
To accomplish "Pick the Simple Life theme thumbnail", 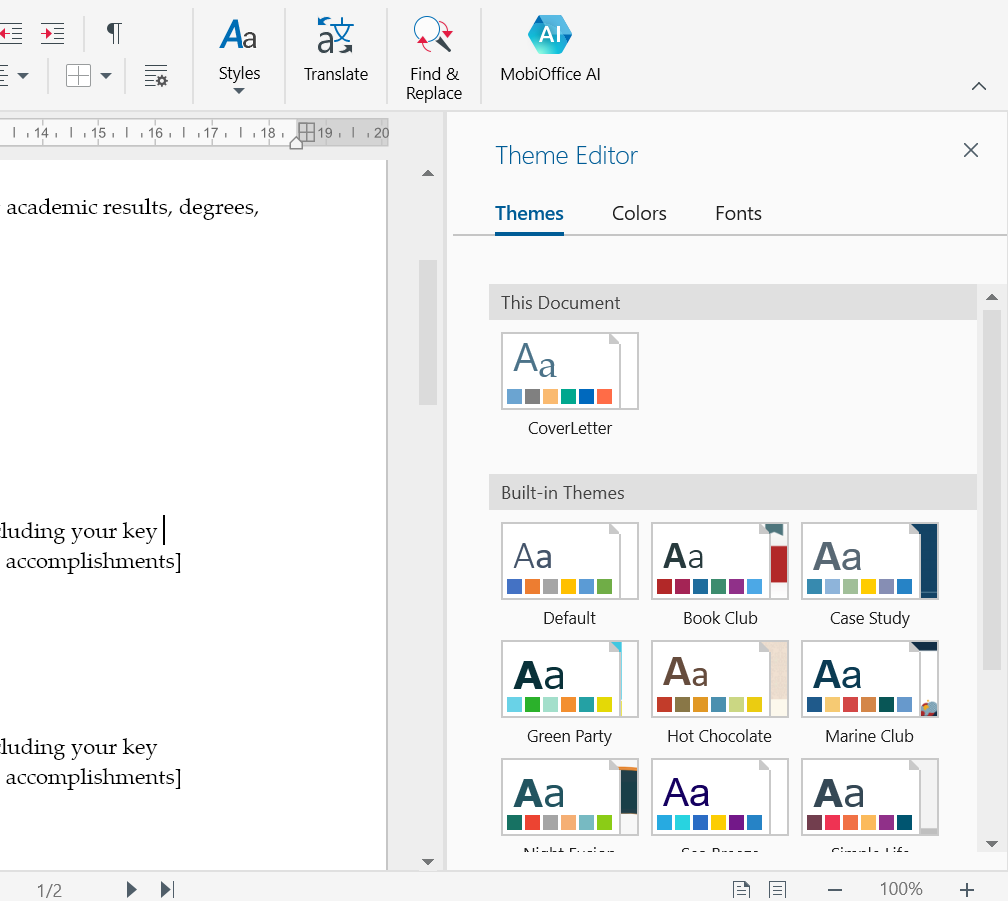I will tap(870, 798).
